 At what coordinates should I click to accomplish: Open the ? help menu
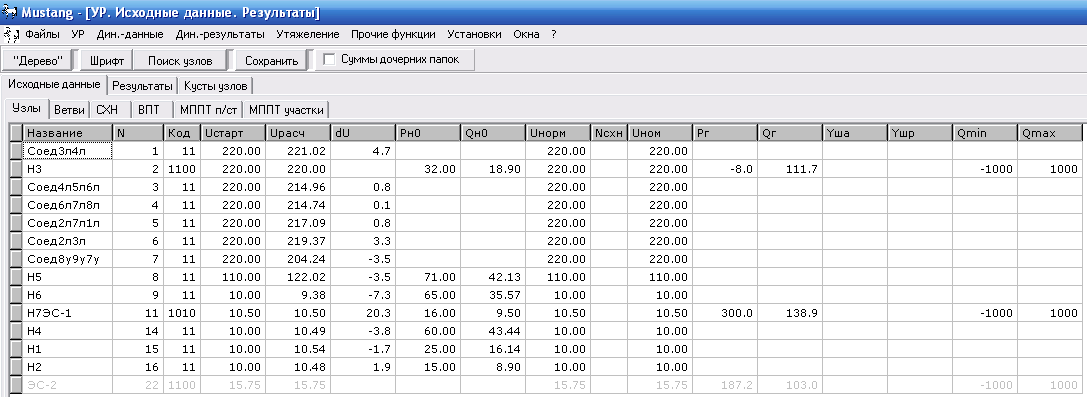pyautogui.click(x=553, y=34)
